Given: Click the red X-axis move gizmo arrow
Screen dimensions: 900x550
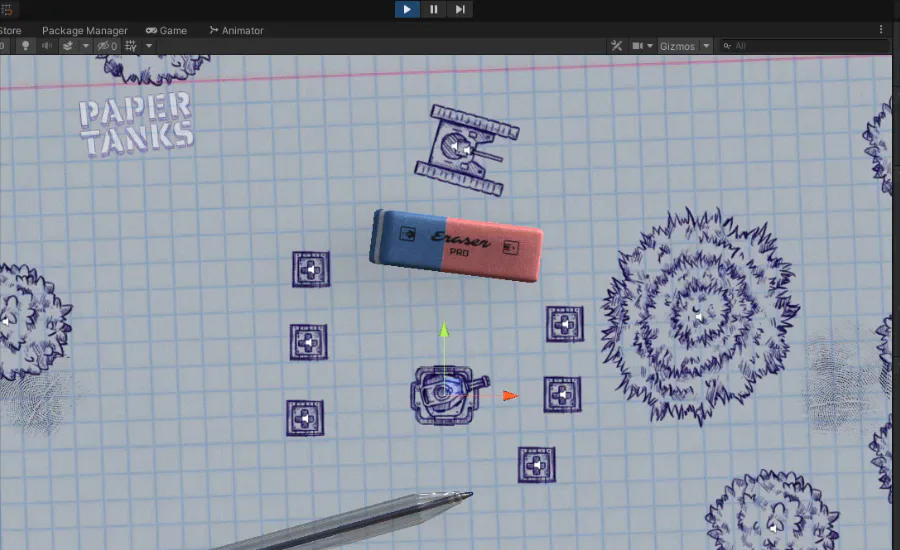Looking at the screenshot, I should pyautogui.click(x=510, y=396).
